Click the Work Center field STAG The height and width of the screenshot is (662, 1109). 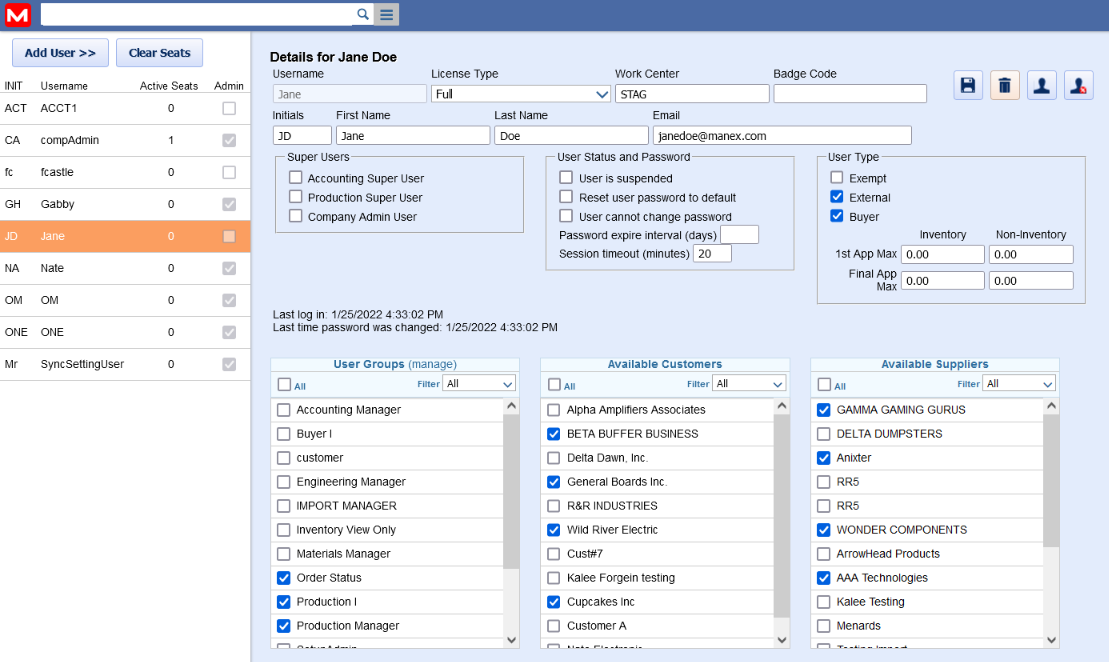point(692,93)
